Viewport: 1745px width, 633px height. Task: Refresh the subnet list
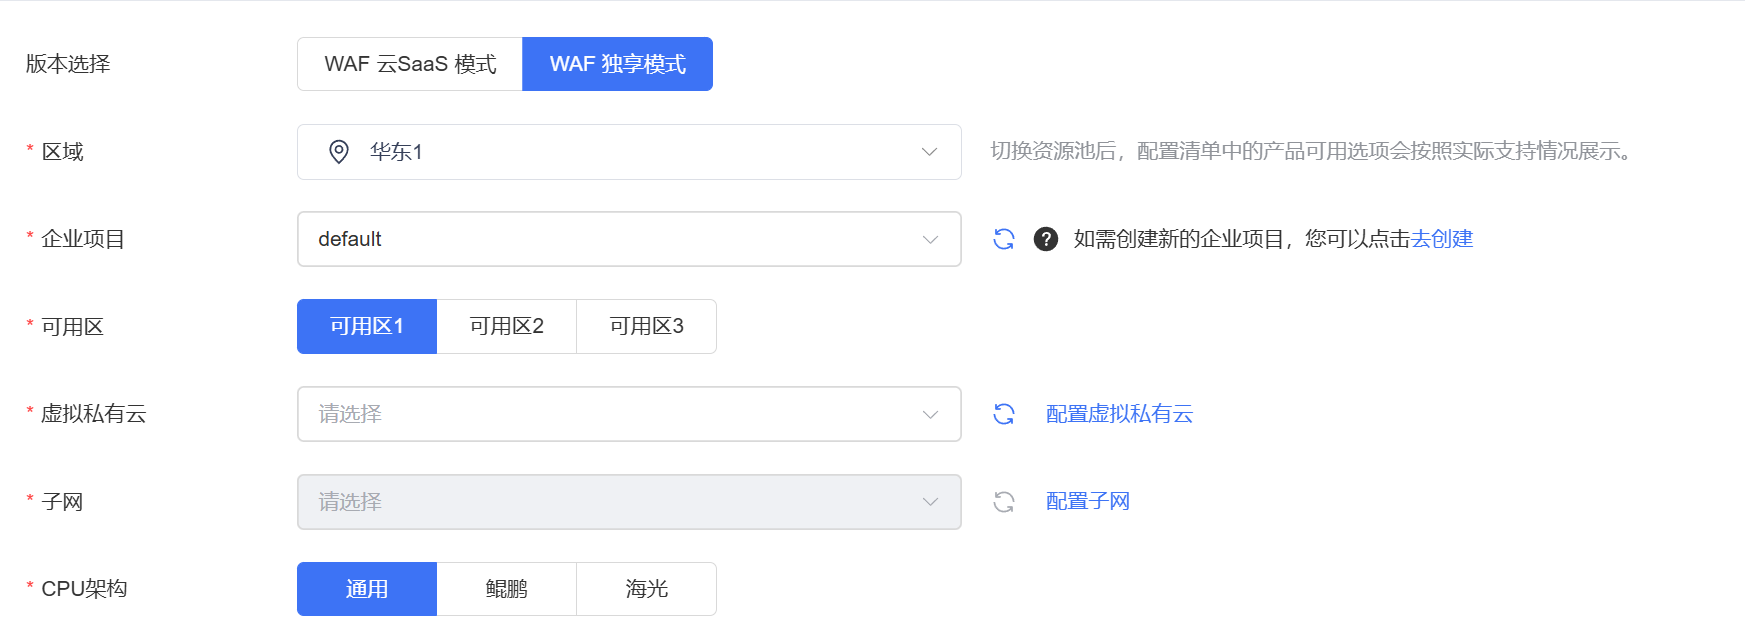coord(1004,502)
